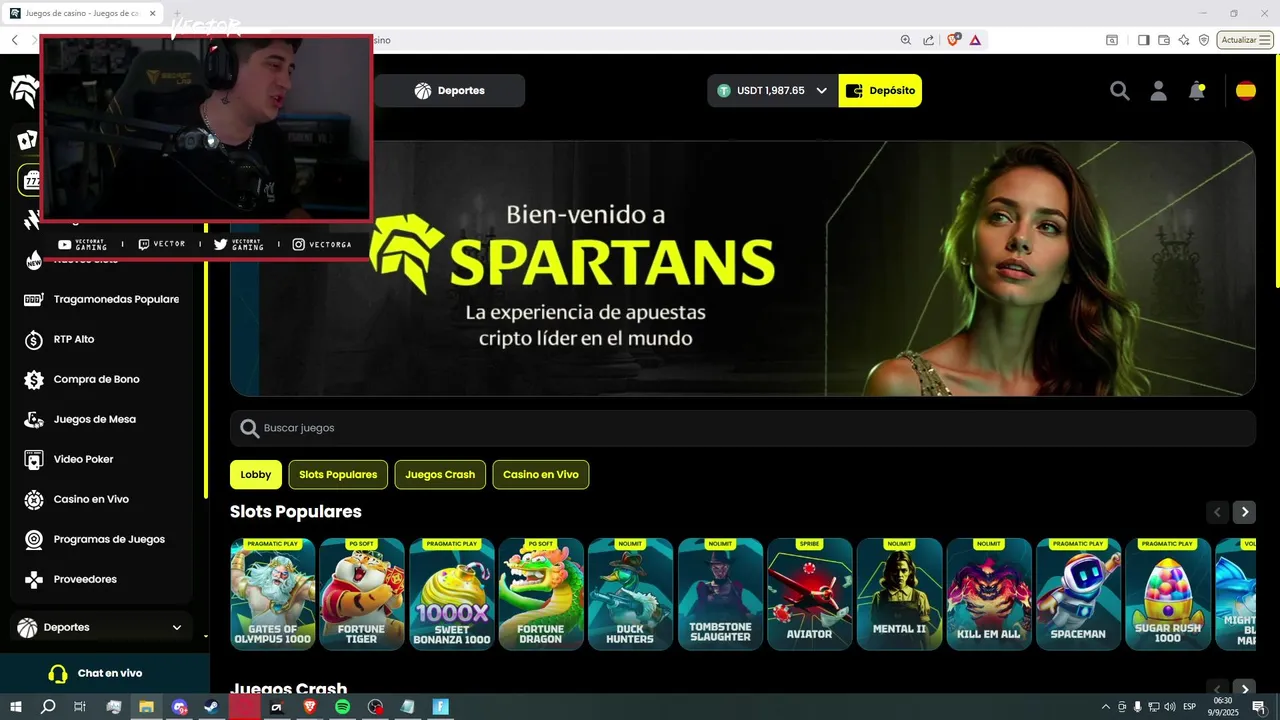Image resolution: width=1280 pixels, height=720 pixels.
Task: Click the Compra de Bono money icon
Action: point(34,380)
